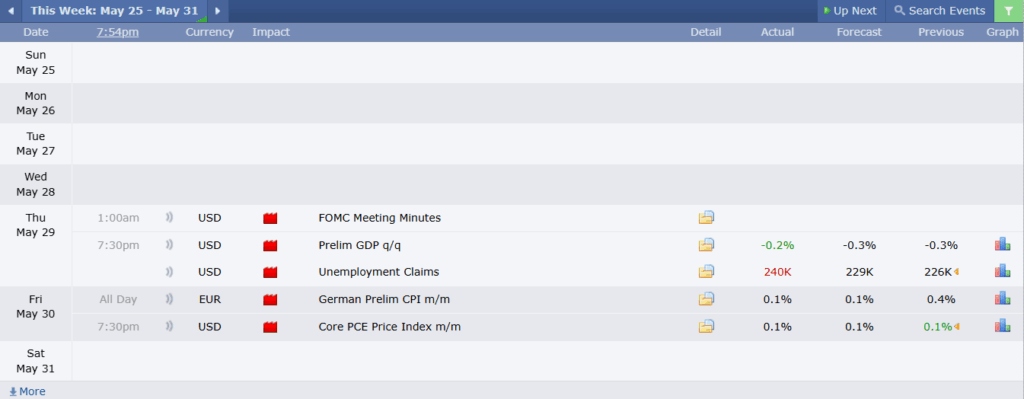Open the green filter funnel icon
Screen dimensions: 1024x399
(x=1009, y=11)
